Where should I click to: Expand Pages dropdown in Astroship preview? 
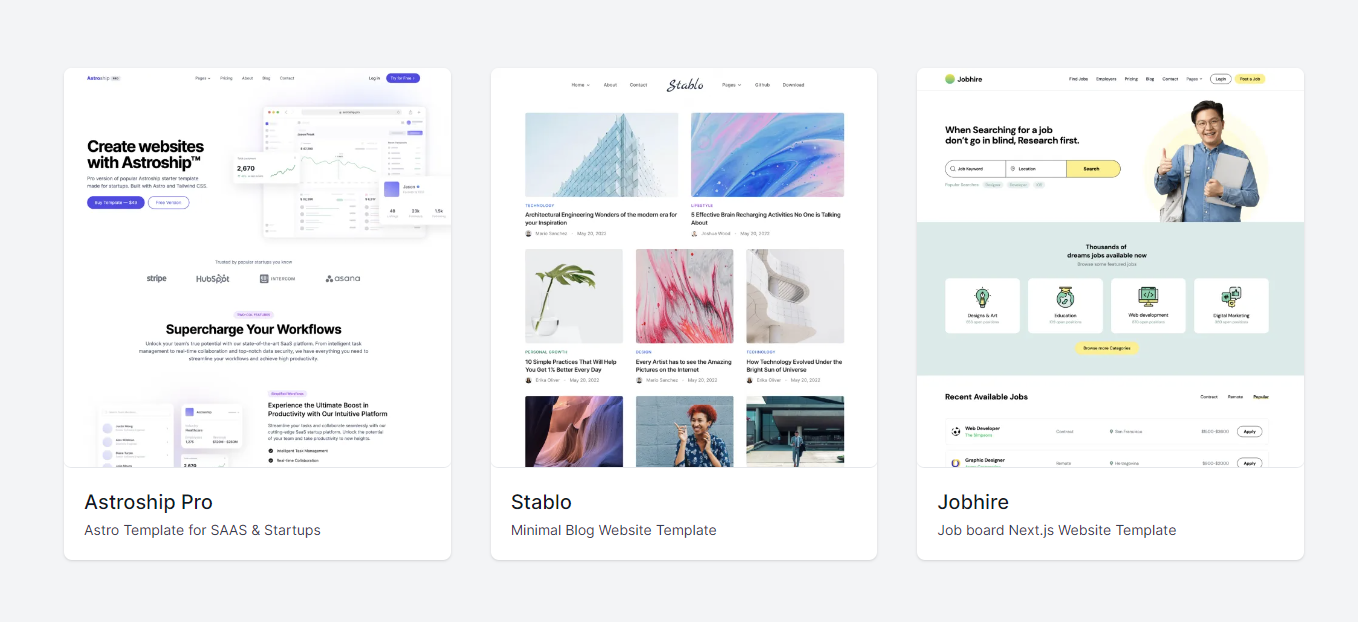(203, 78)
